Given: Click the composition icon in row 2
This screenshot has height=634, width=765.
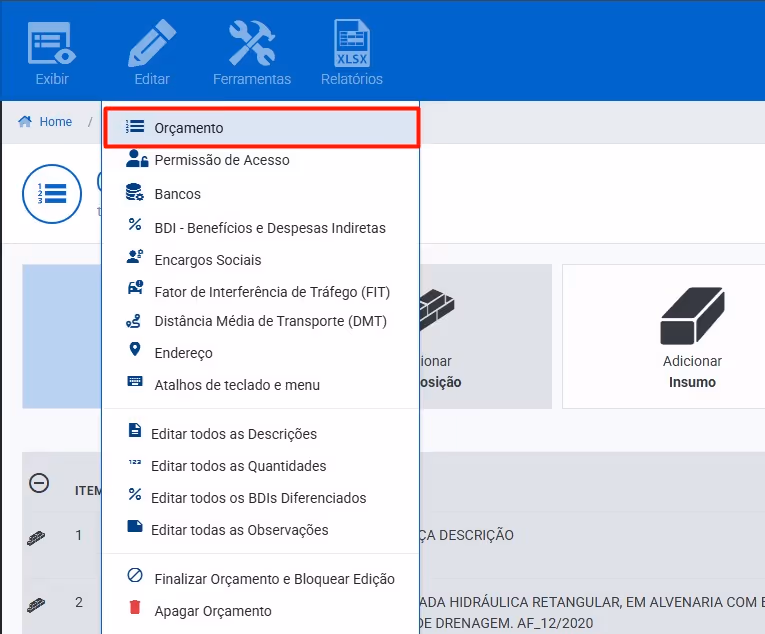Looking at the screenshot, I should tap(36, 605).
